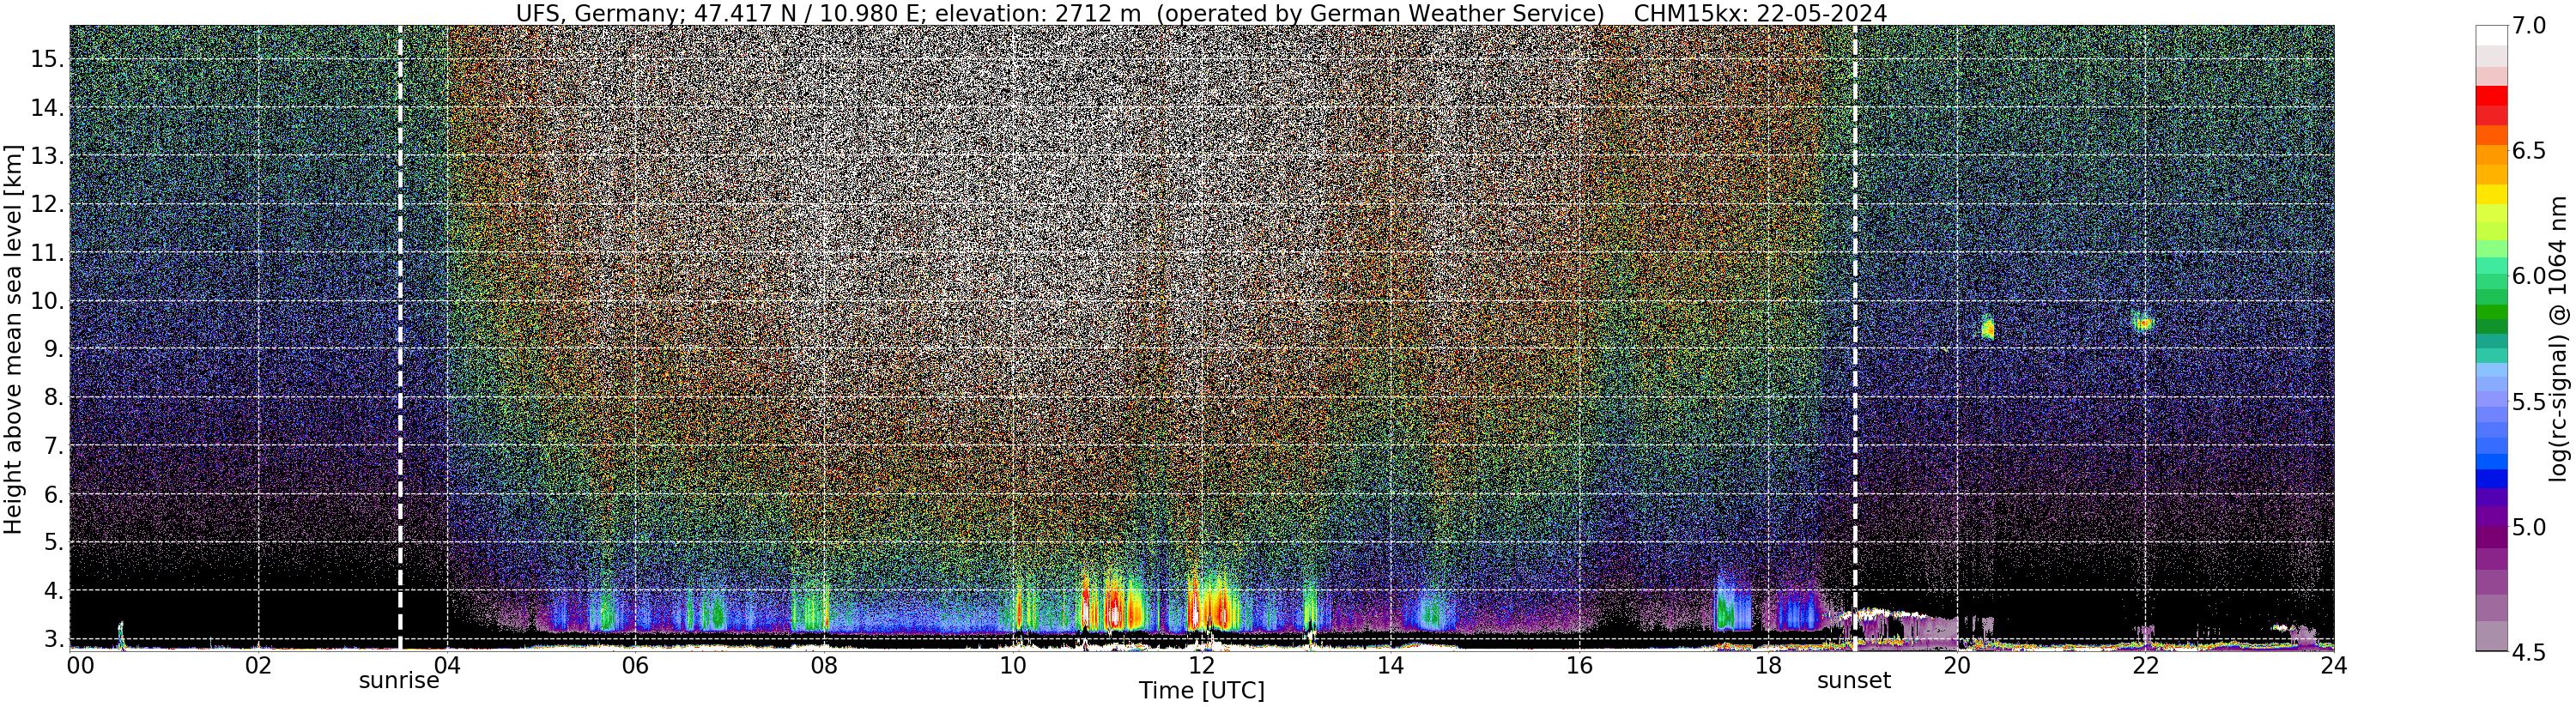
Task: Click time tick label '18'
Action: point(1767,665)
